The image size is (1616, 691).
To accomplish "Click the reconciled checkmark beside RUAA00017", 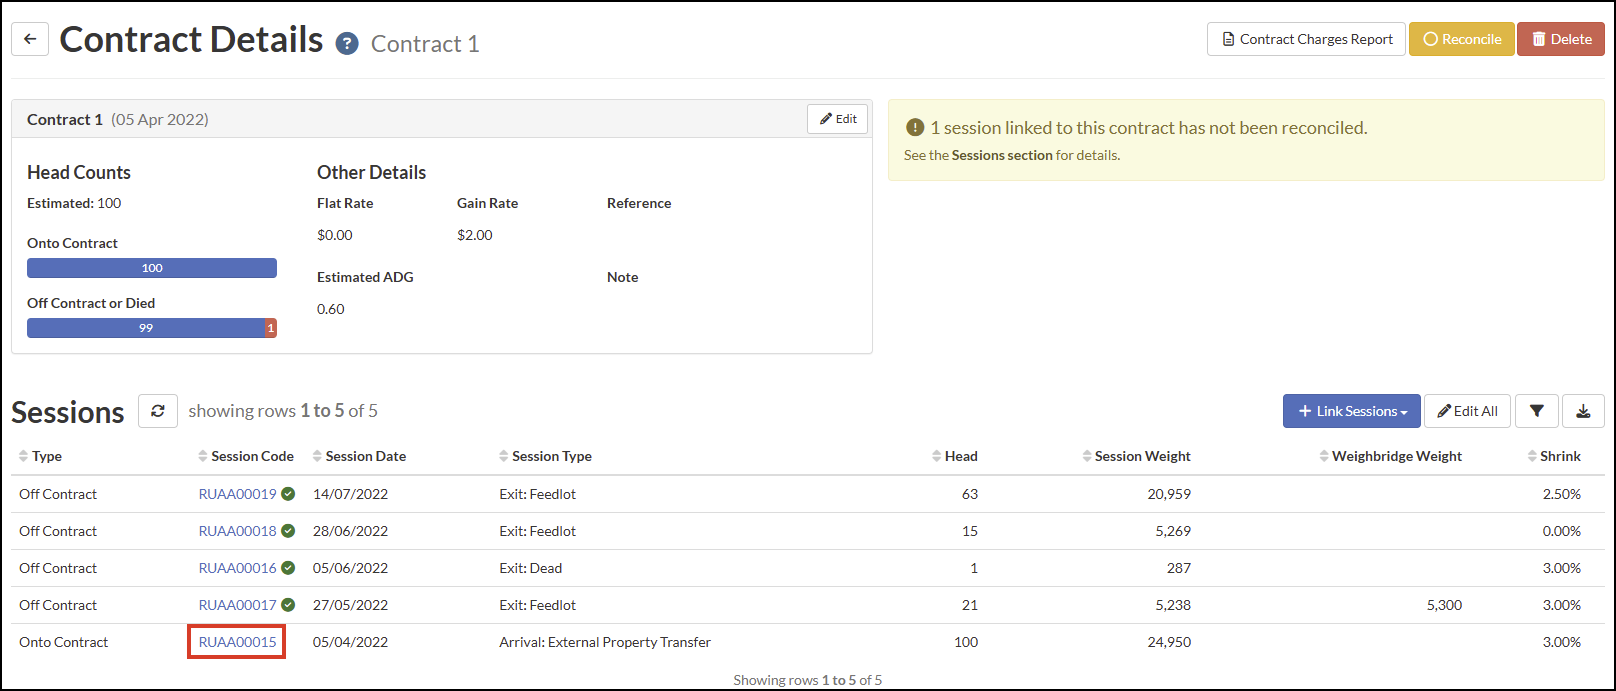I will click(x=288, y=605).
